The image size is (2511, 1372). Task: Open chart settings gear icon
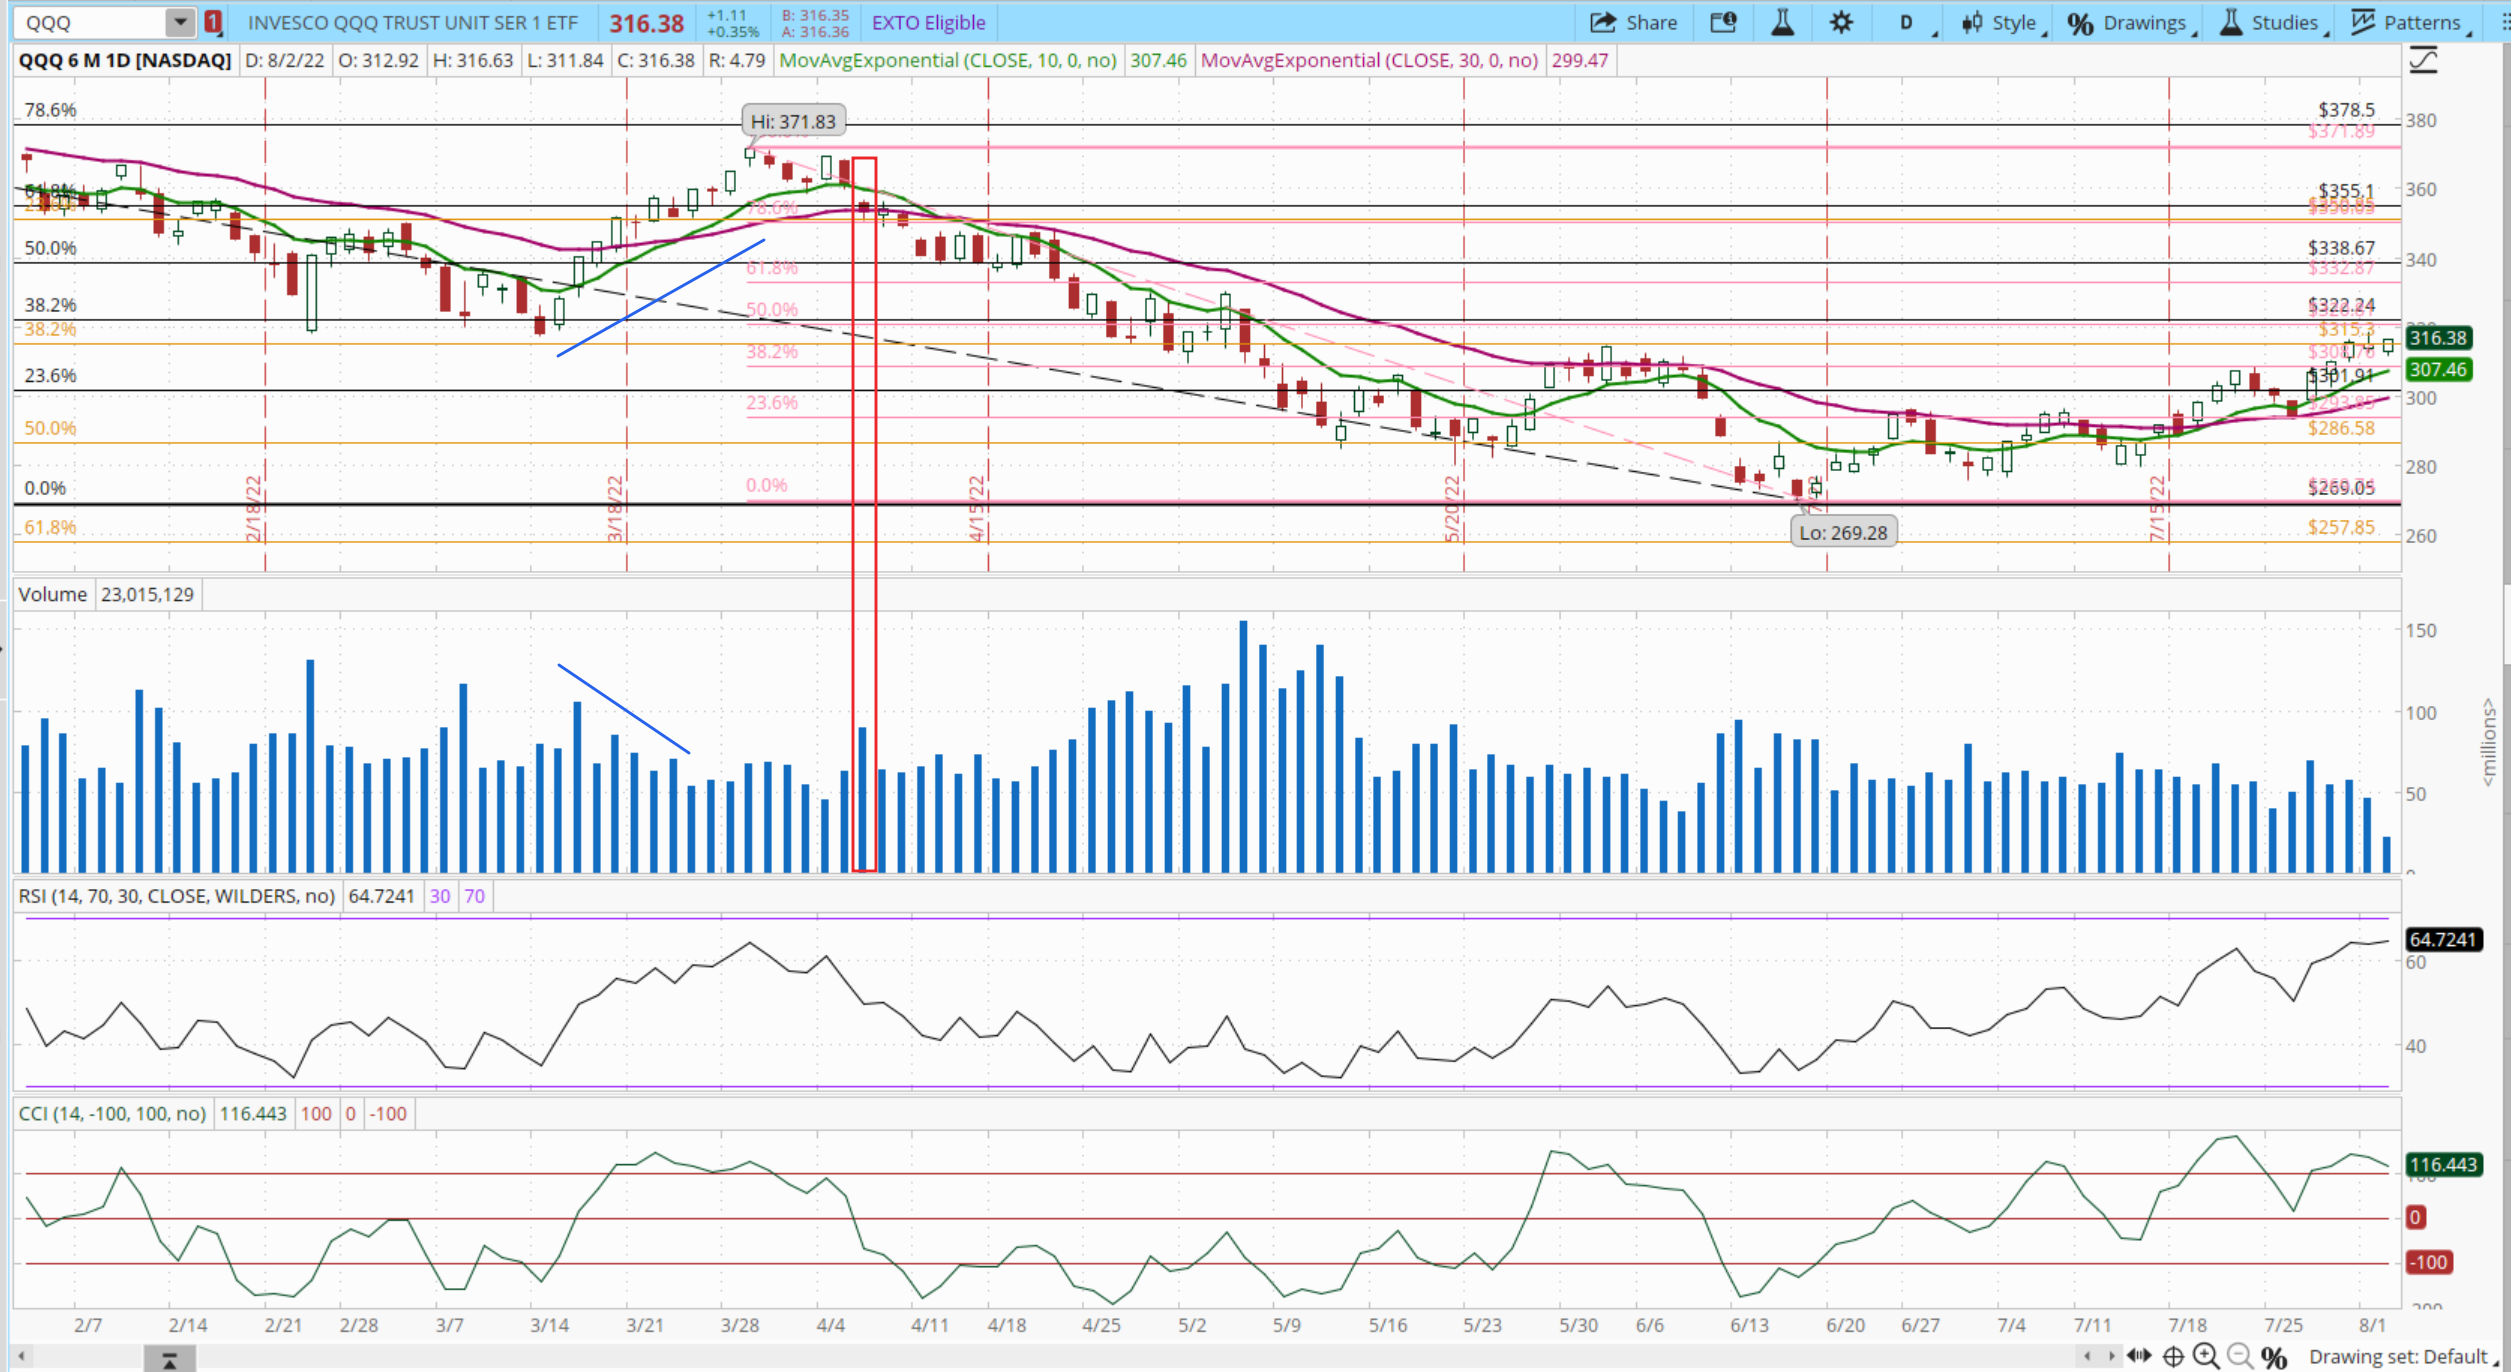click(x=1841, y=22)
